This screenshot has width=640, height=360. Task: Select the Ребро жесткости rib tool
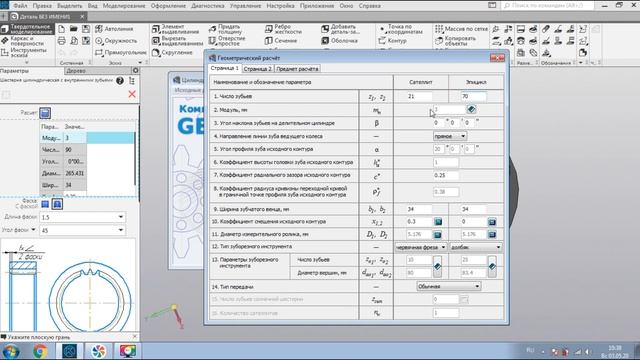283,29
